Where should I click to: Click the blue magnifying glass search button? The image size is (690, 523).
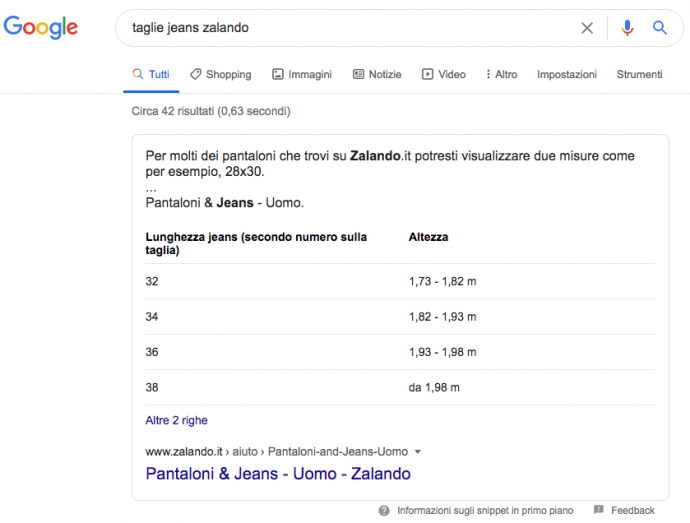point(660,28)
